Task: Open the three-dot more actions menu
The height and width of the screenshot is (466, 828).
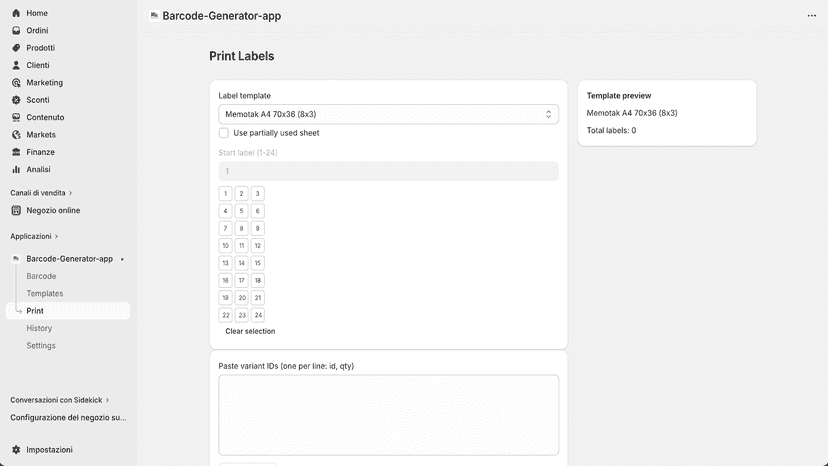Action: 812,16
